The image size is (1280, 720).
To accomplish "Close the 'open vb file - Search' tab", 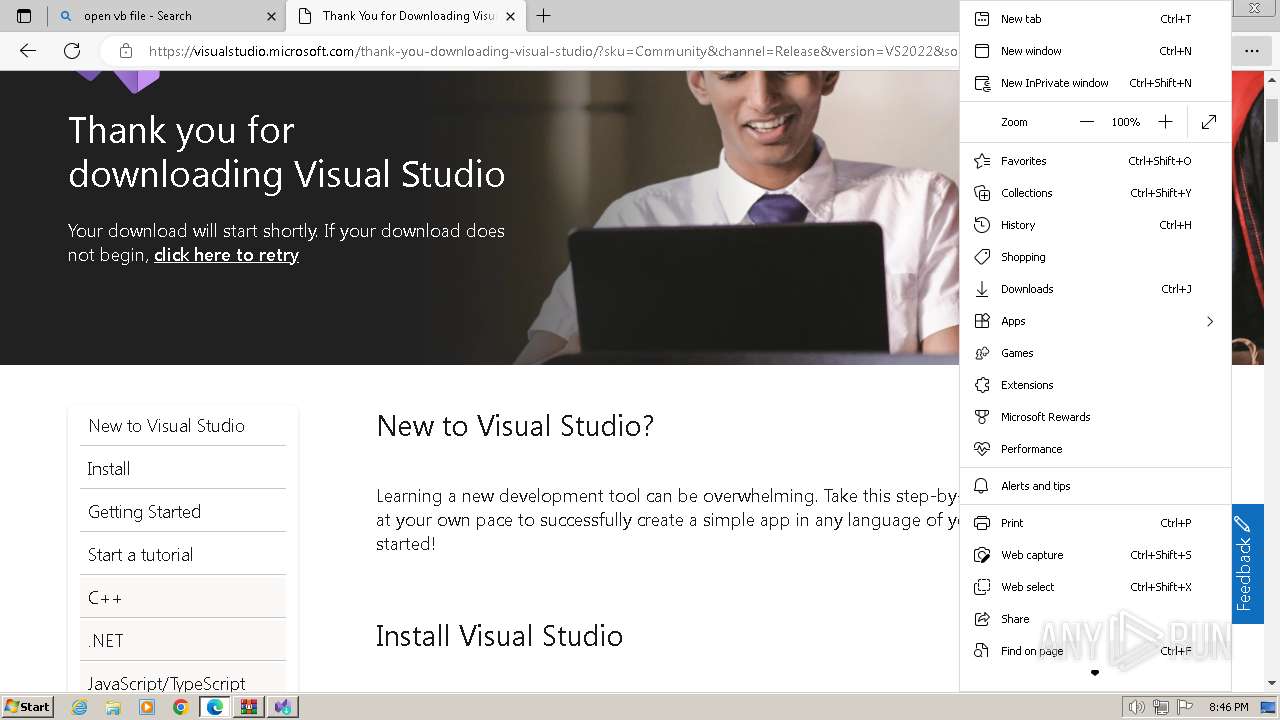I will point(271,16).
